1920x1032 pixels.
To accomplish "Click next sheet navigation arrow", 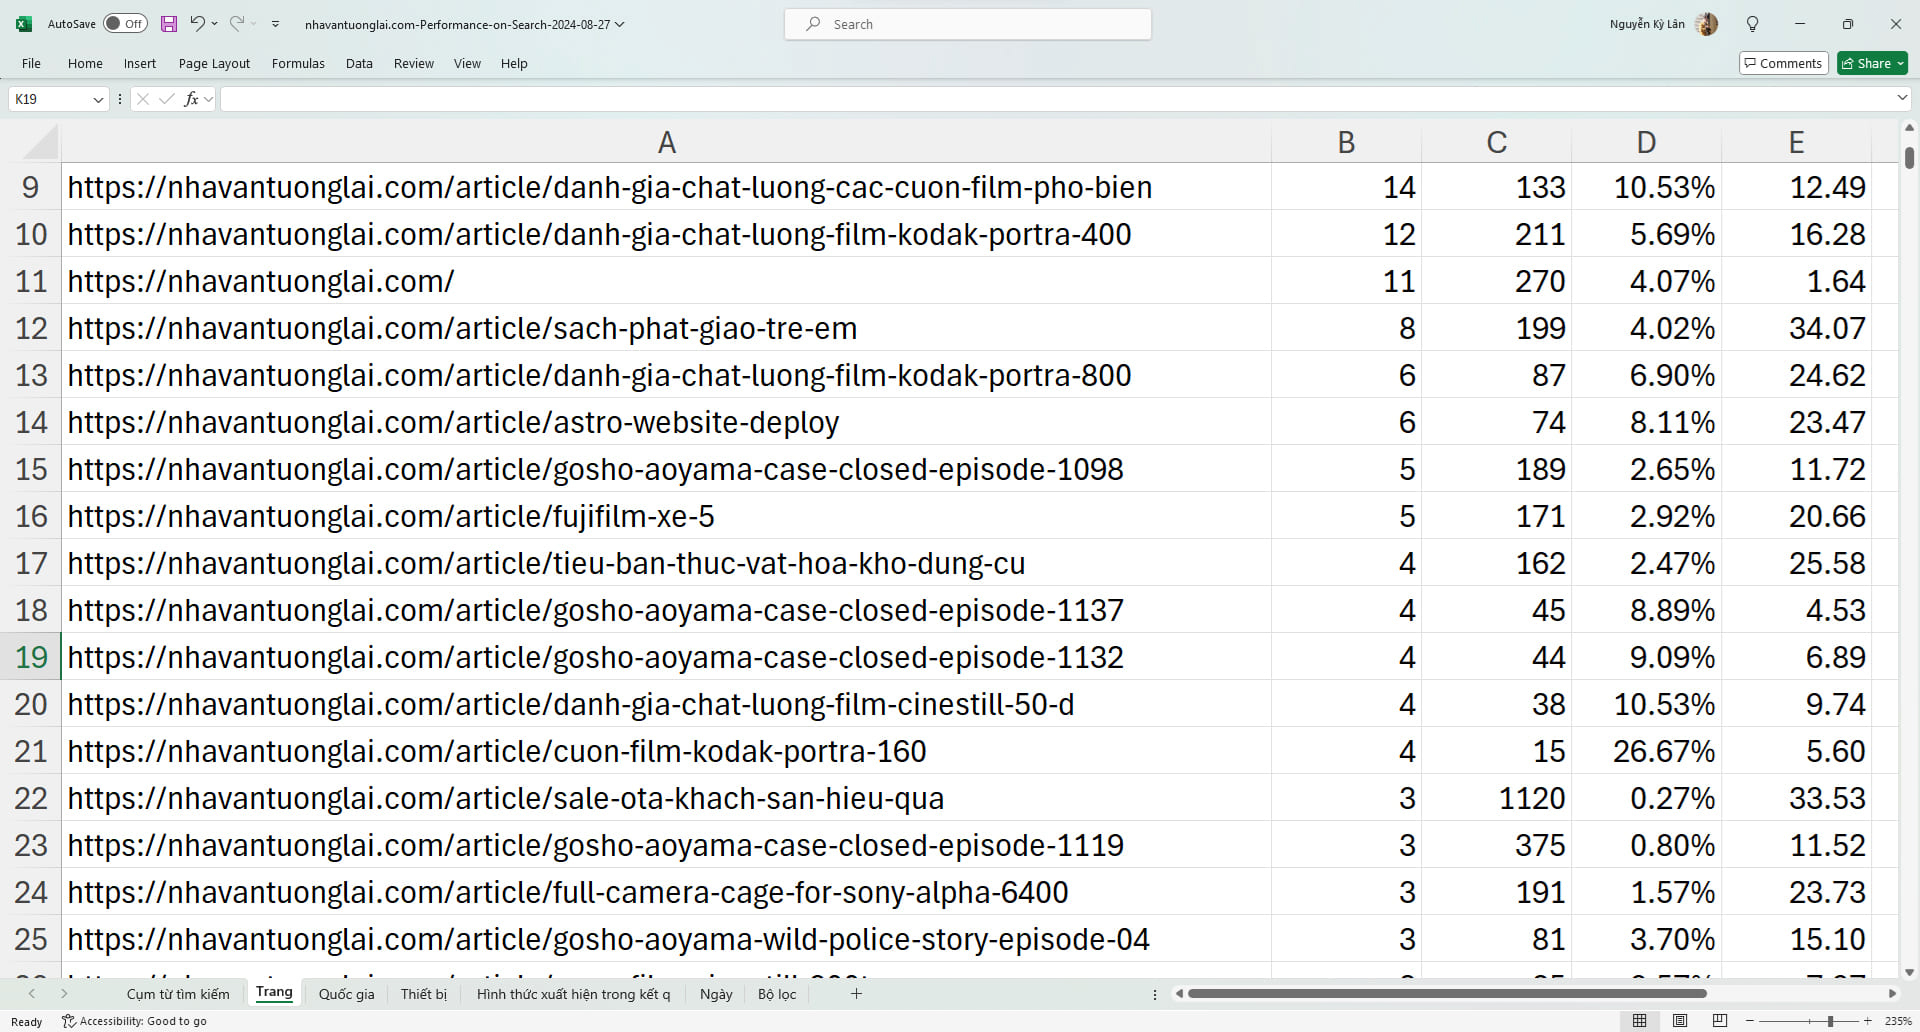I will click(x=64, y=993).
